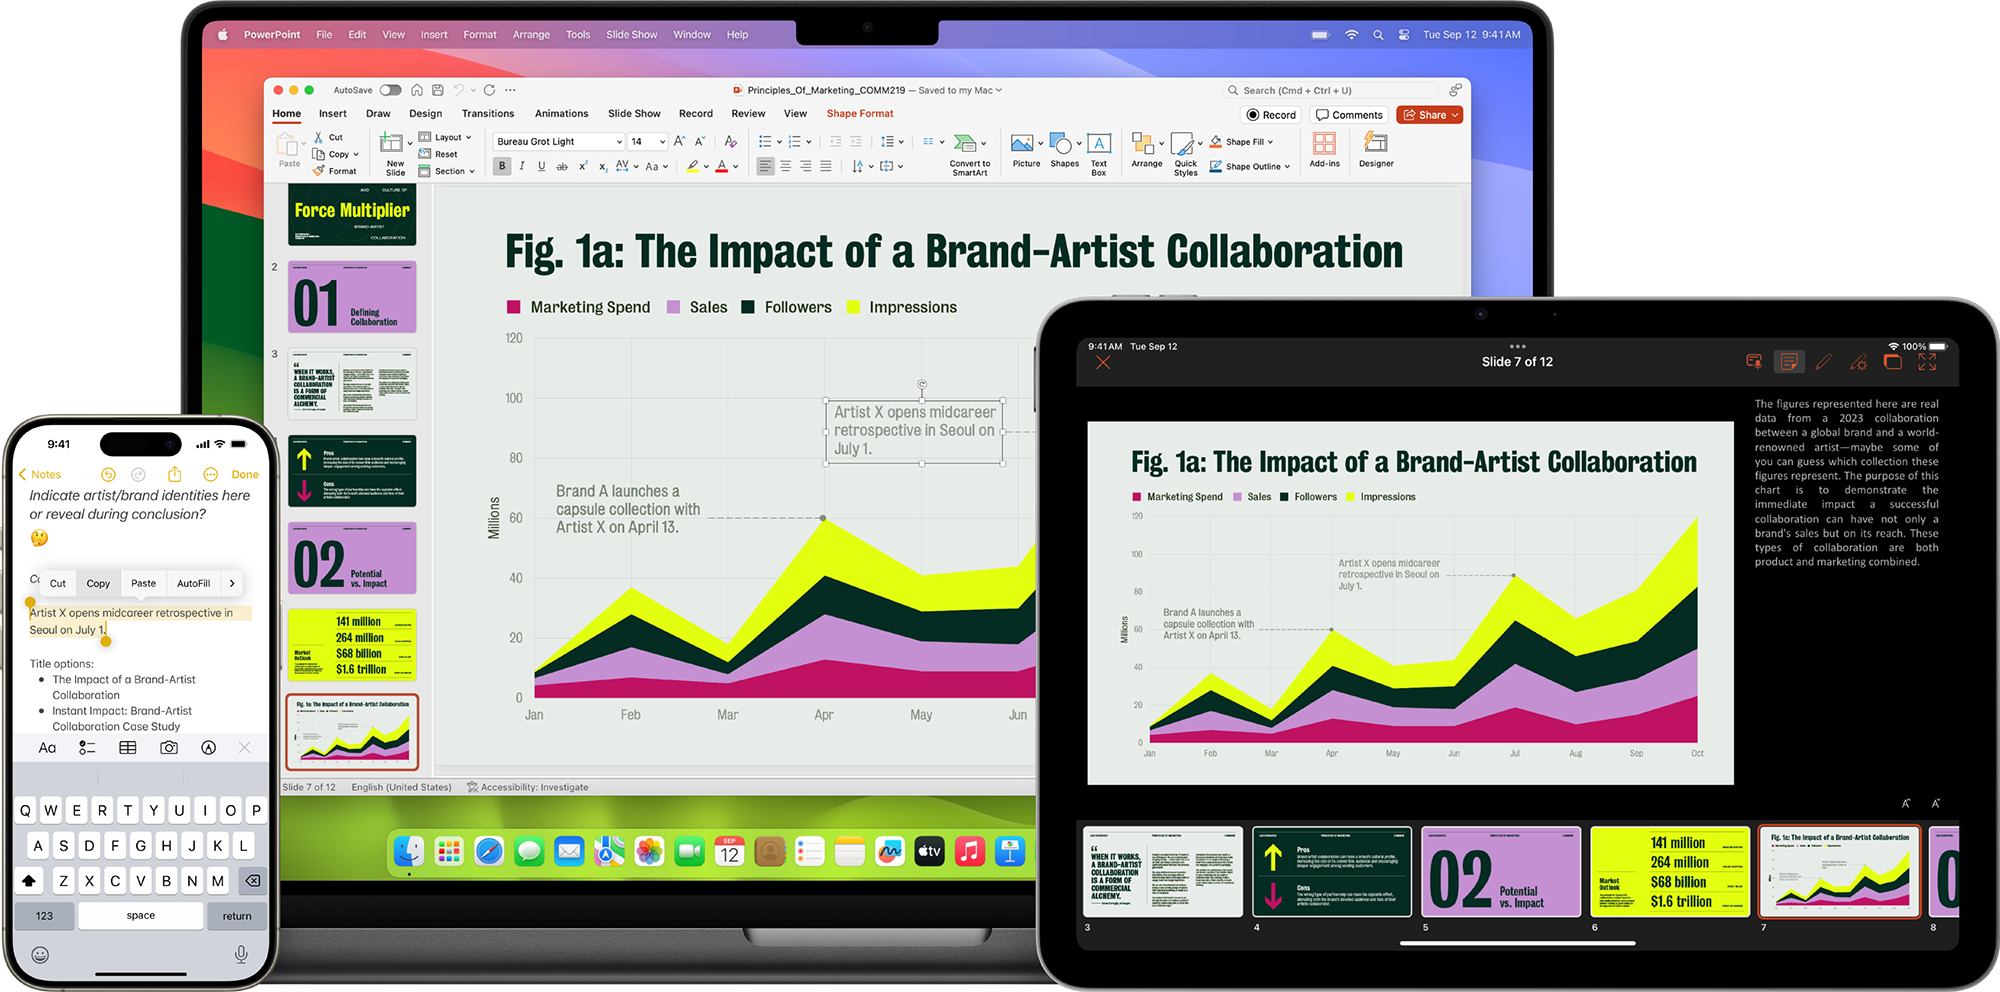This screenshot has height=992, width=2000.
Task: Open the Bureau Grot Light font dropdown
Action: click(x=618, y=142)
